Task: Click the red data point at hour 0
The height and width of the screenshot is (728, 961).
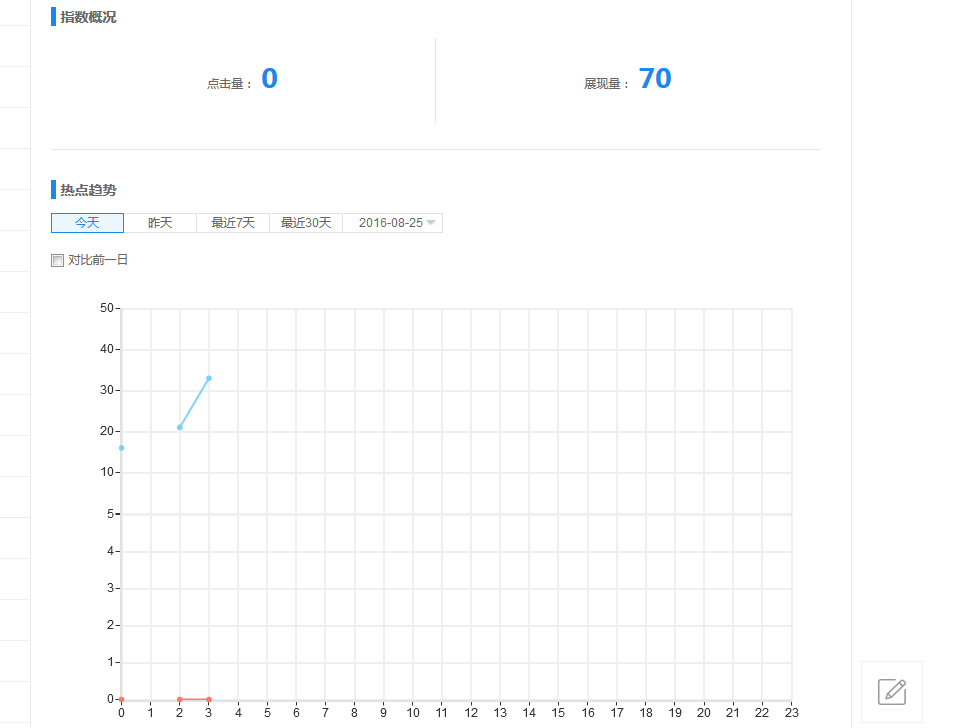Action: pos(122,699)
